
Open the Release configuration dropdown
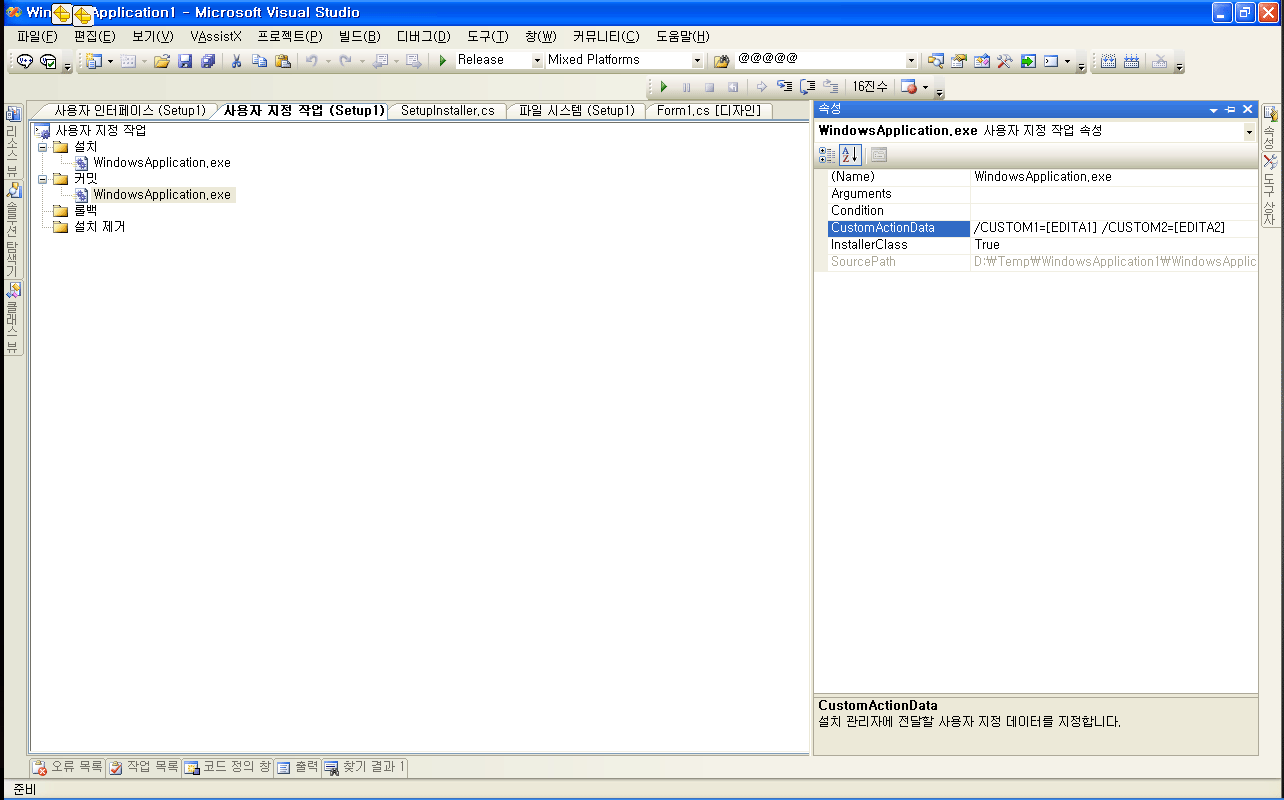[x=537, y=61]
